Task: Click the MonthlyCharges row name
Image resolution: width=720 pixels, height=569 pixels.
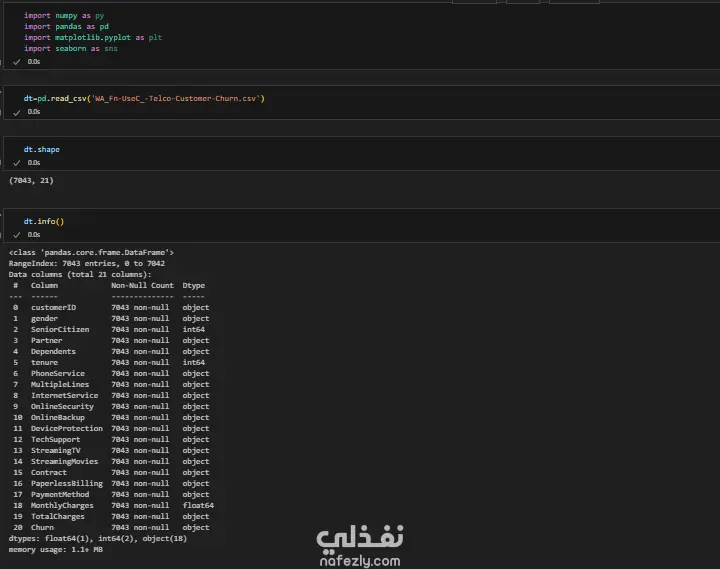Action: click(62, 506)
